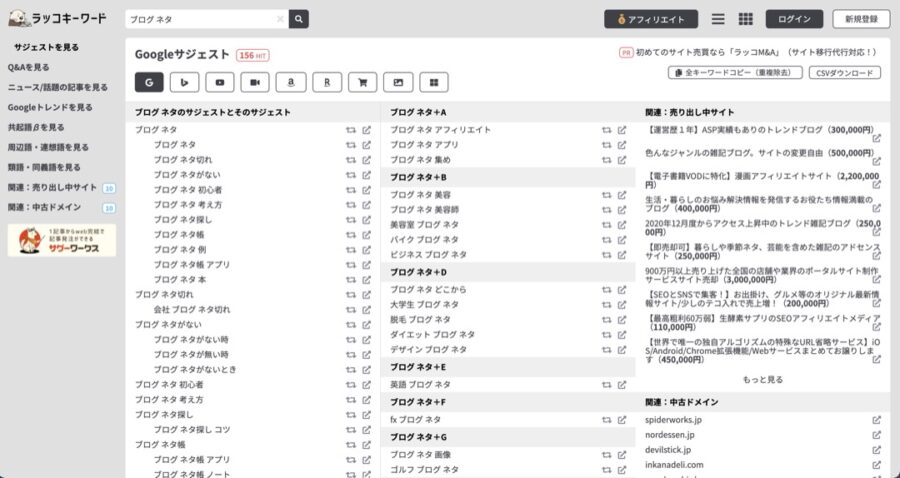This screenshot has width=900, height=478.
Task: Select the Amazon suggest source icon
Action: (291, 83)
